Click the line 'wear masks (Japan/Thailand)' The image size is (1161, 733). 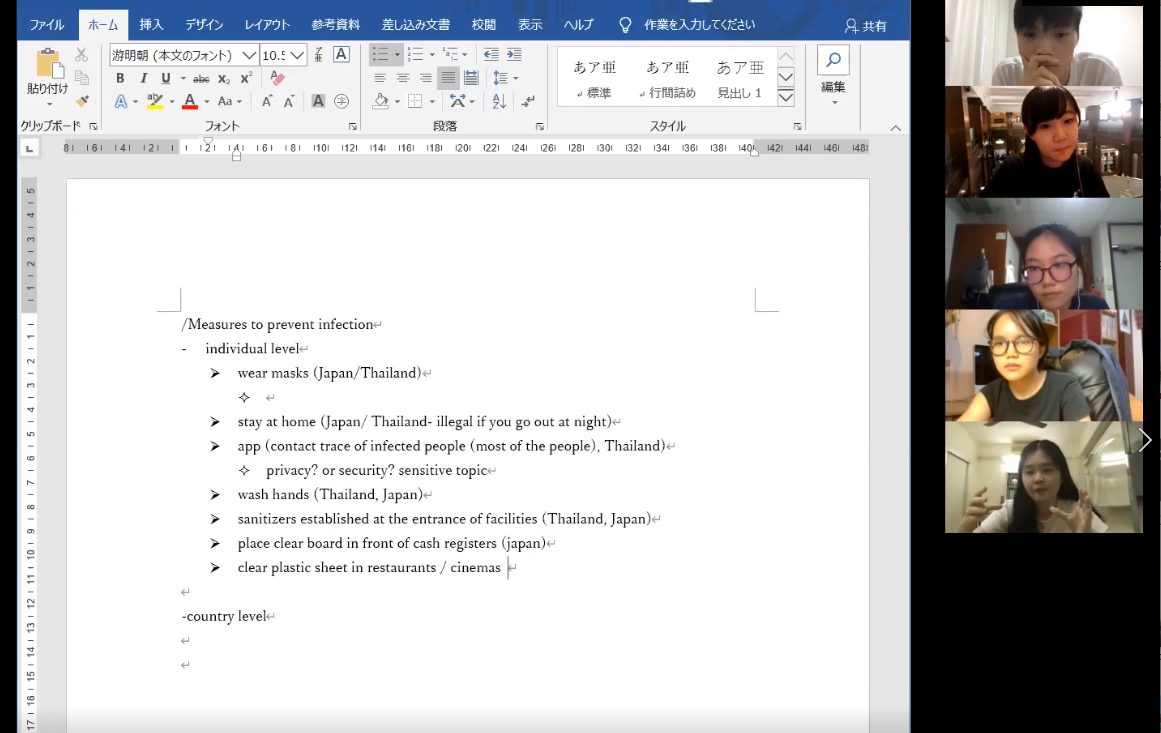pyautogui.click(x=329, y=373)
